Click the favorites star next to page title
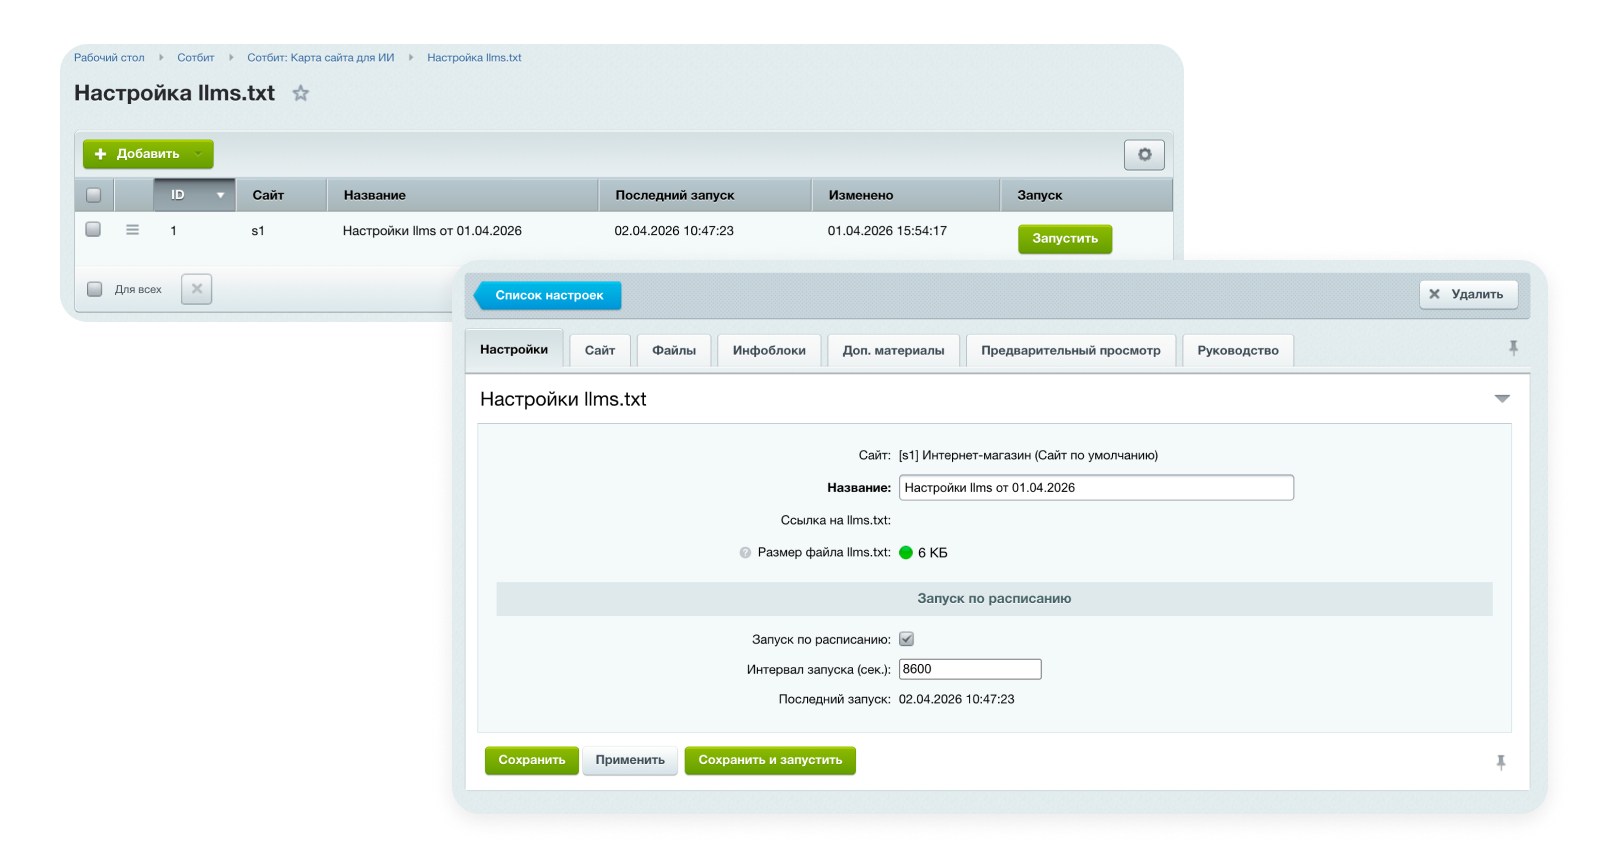Viewport: 1600px width, 862px height. (300, 93)
